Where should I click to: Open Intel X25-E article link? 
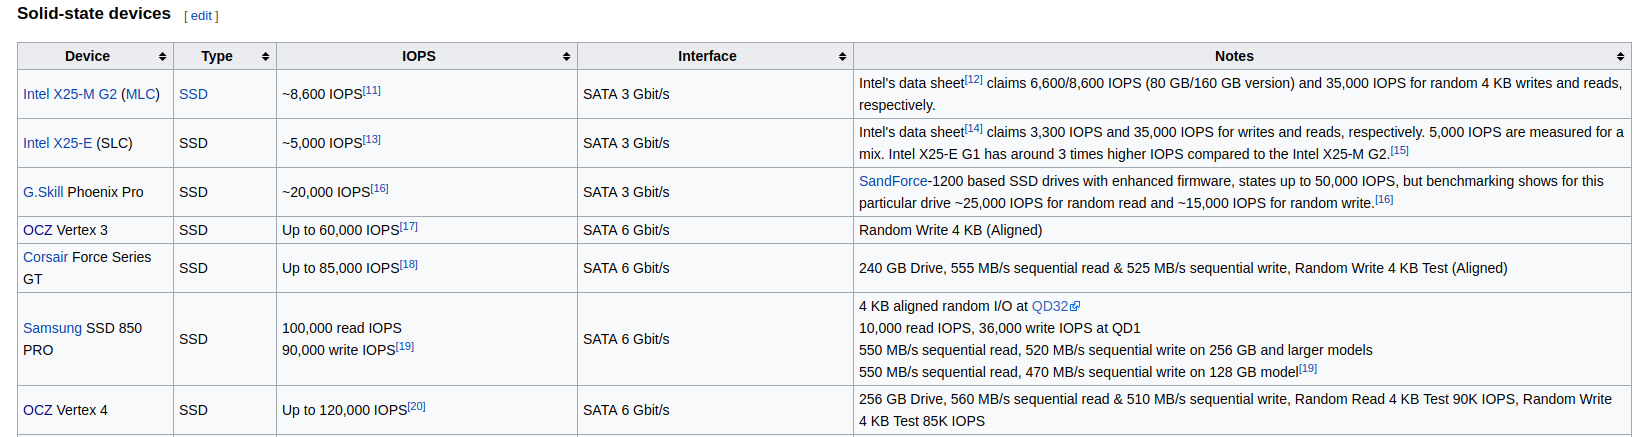[57, 143]
